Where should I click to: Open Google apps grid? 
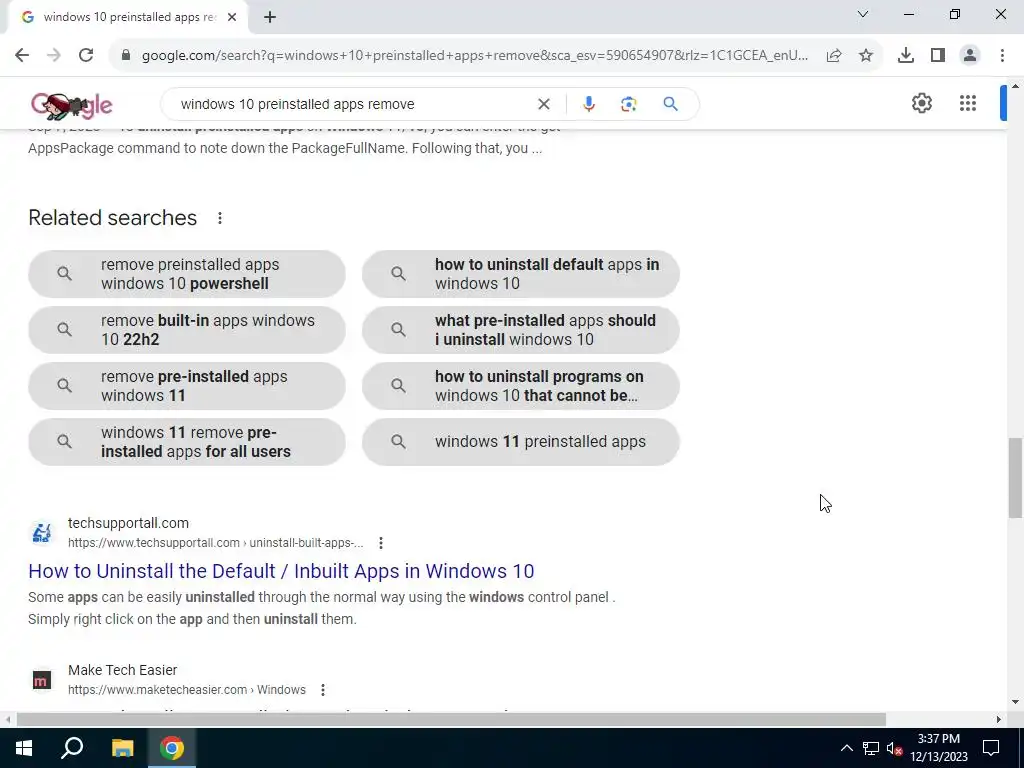tap(968, 103)
